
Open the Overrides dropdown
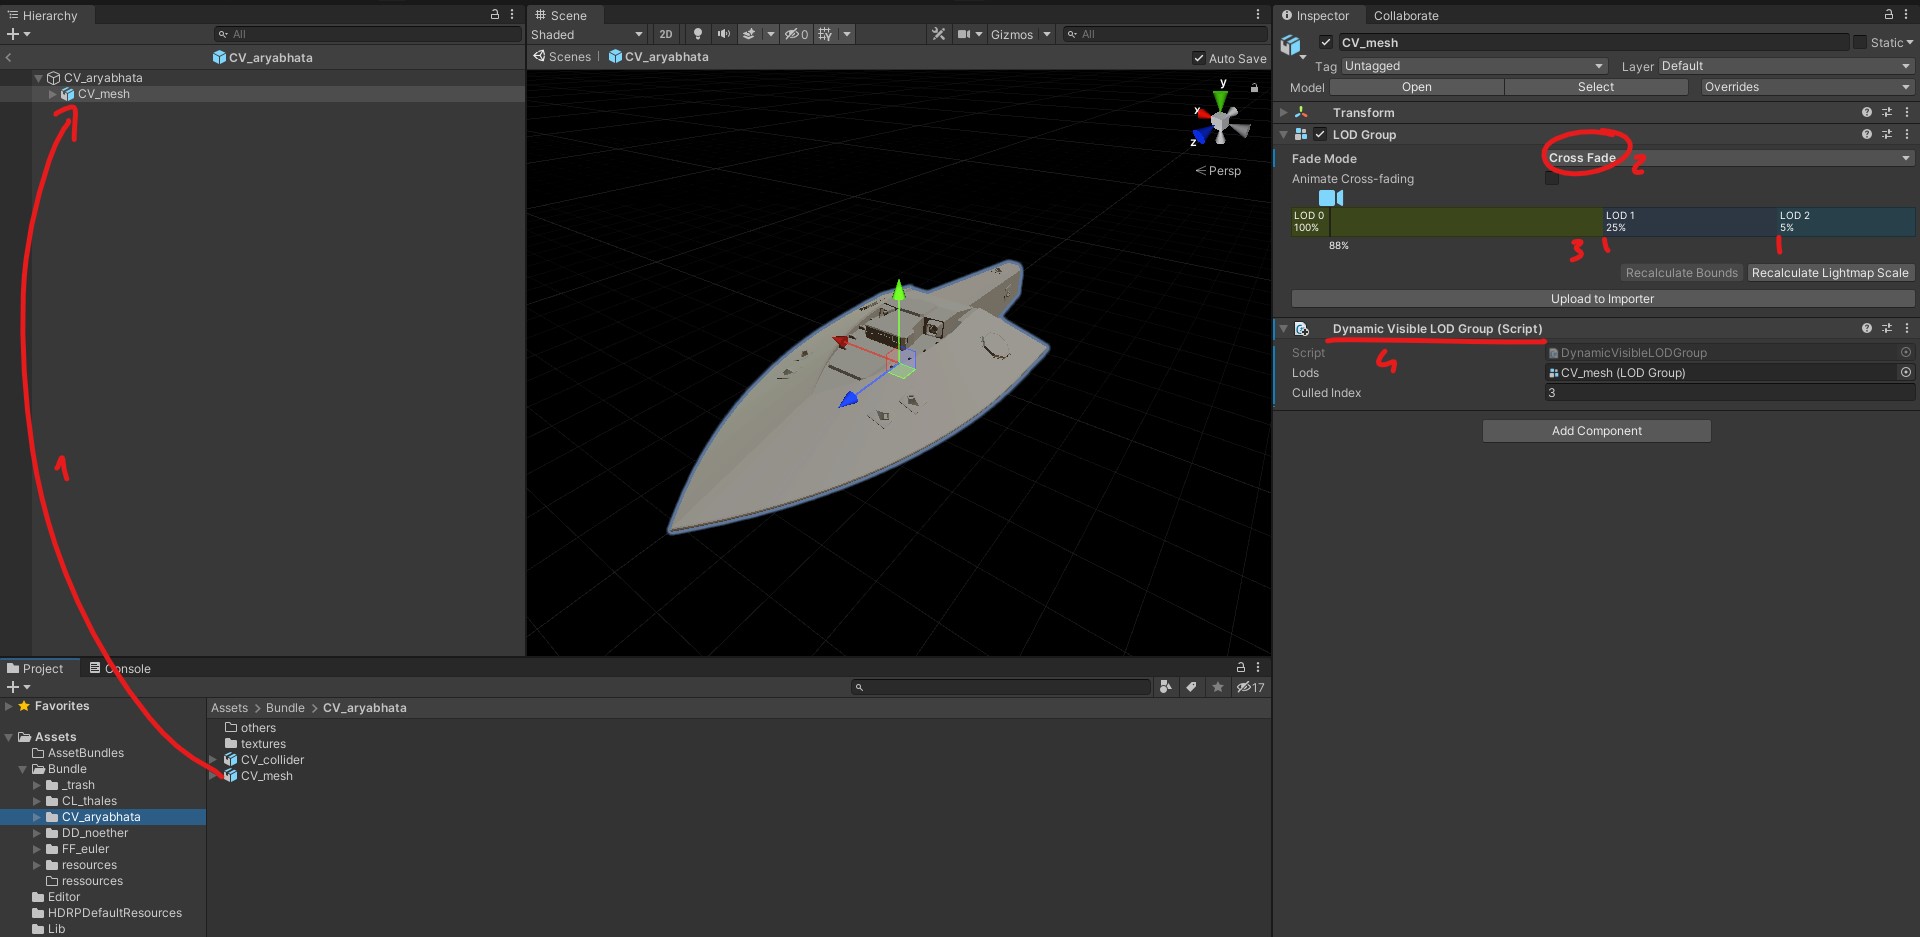click(1807, 87)
